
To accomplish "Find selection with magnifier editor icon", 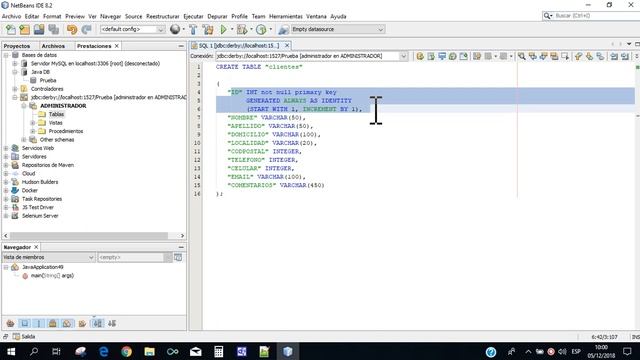I will coord(522,56).
